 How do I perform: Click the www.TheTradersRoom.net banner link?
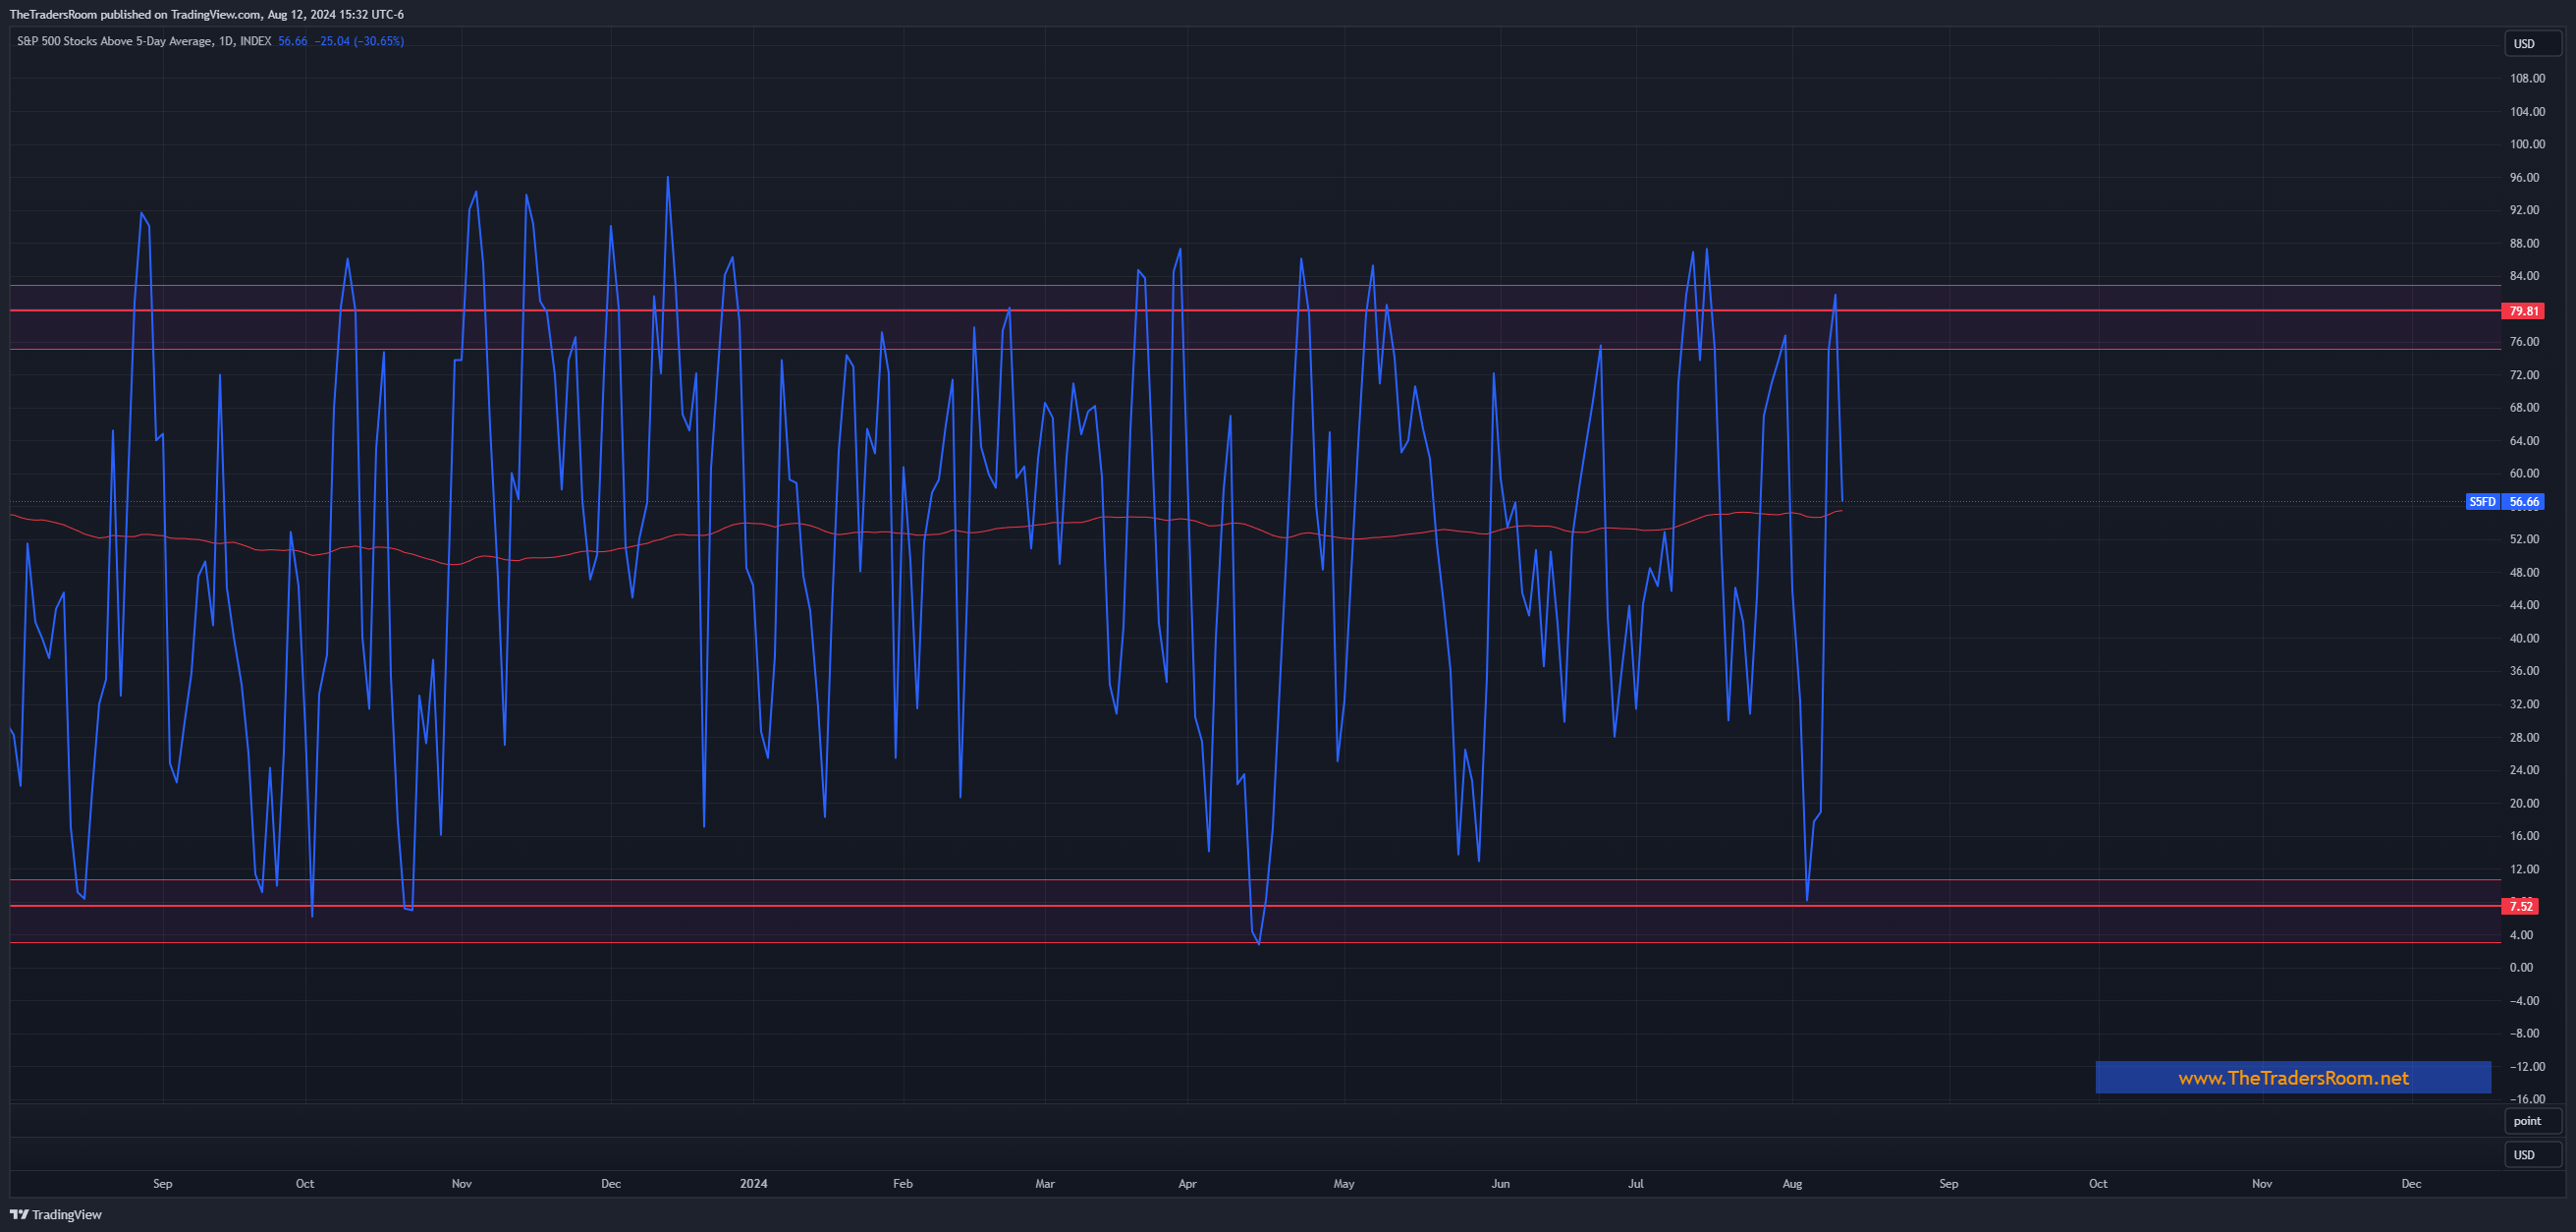click(2292, 1078)
